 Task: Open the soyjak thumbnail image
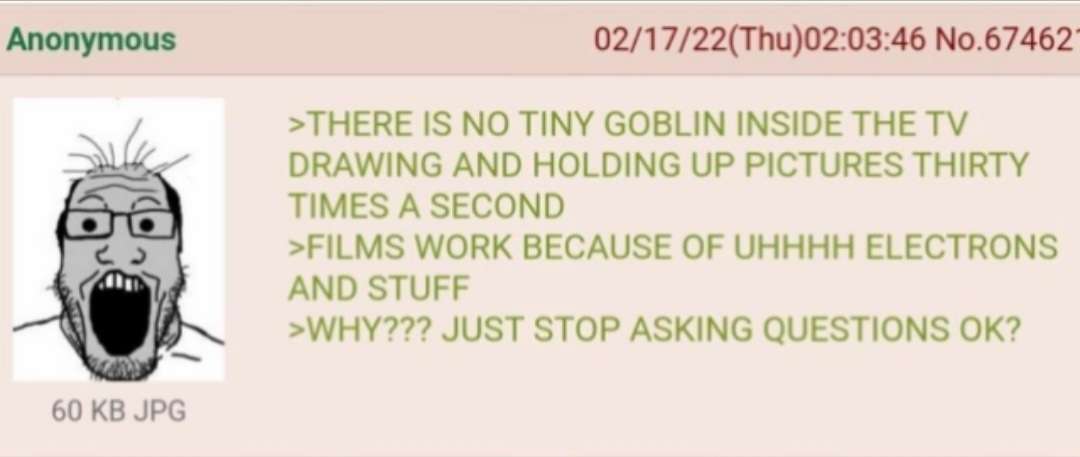(118, 239)
